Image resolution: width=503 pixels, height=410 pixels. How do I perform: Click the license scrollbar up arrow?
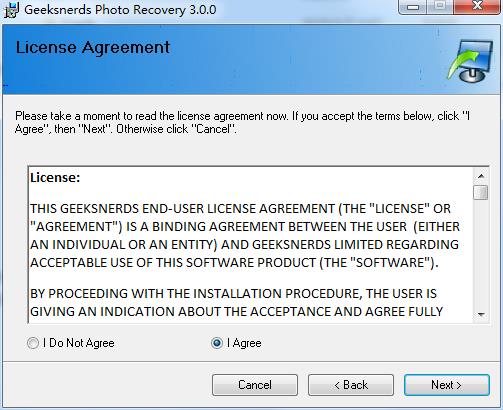coord(481,176)
